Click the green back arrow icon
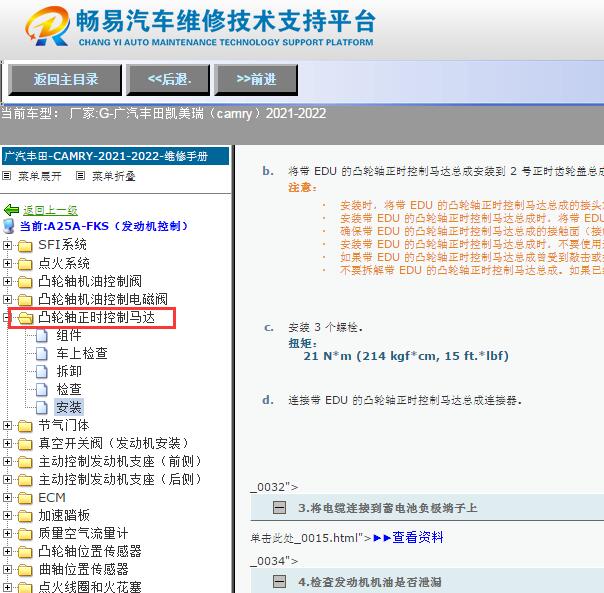The height and width of the screenshot is (593, 604). point(11,210)
